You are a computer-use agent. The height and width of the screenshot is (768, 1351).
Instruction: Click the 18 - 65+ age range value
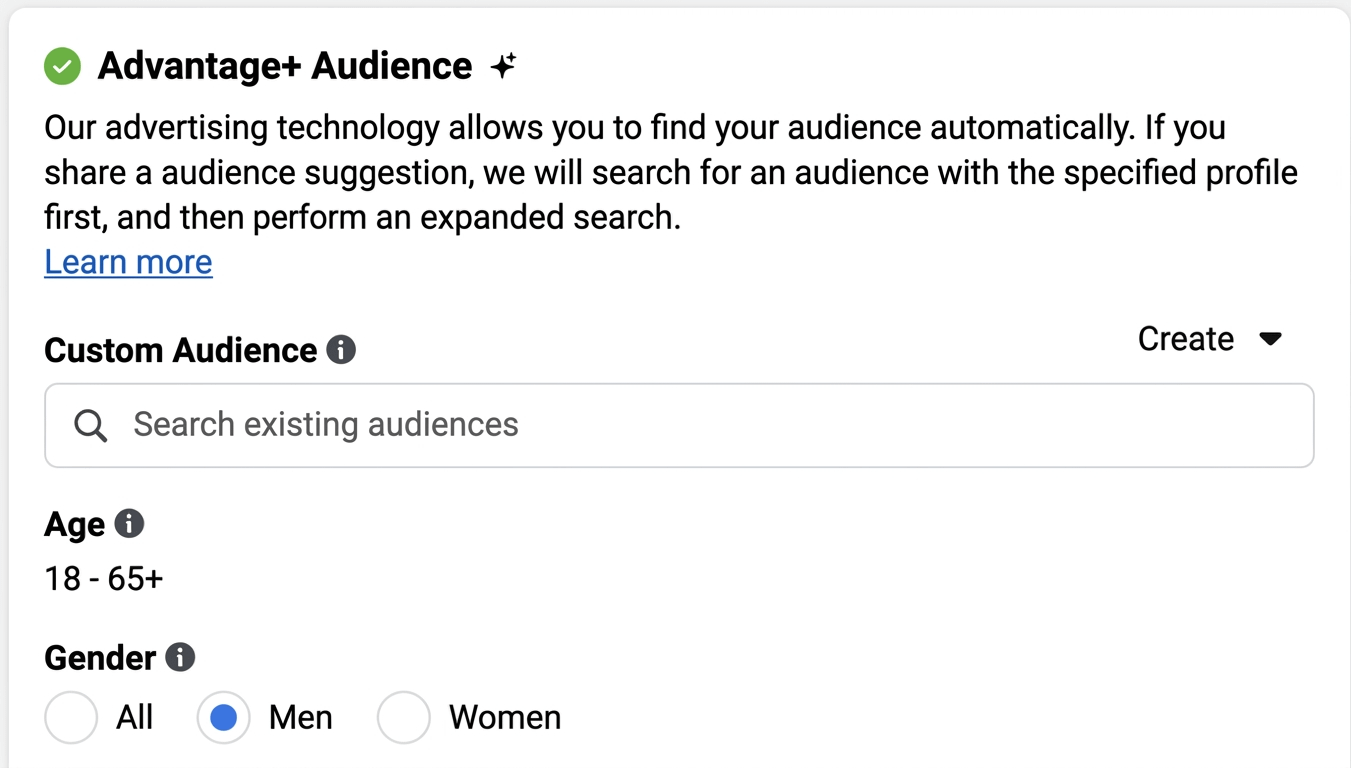tap(104, 578)
